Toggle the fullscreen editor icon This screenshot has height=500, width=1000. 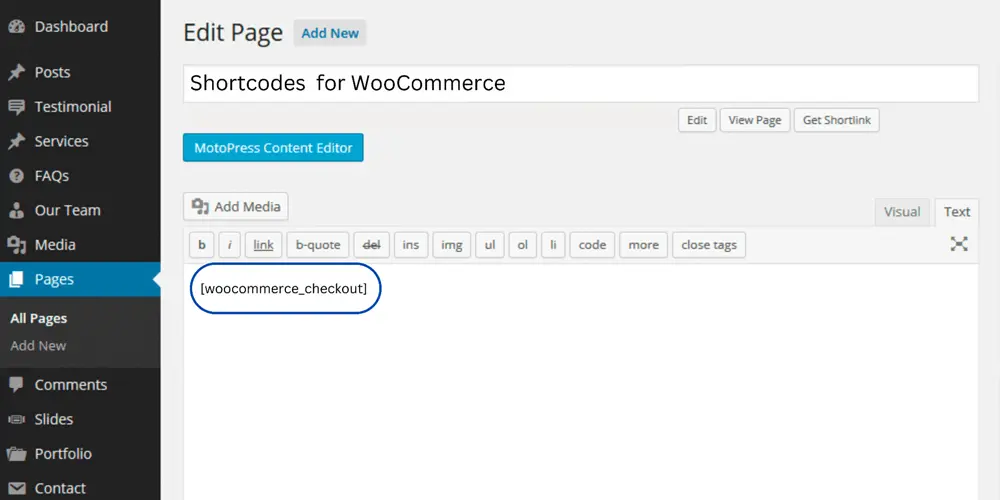959,244
